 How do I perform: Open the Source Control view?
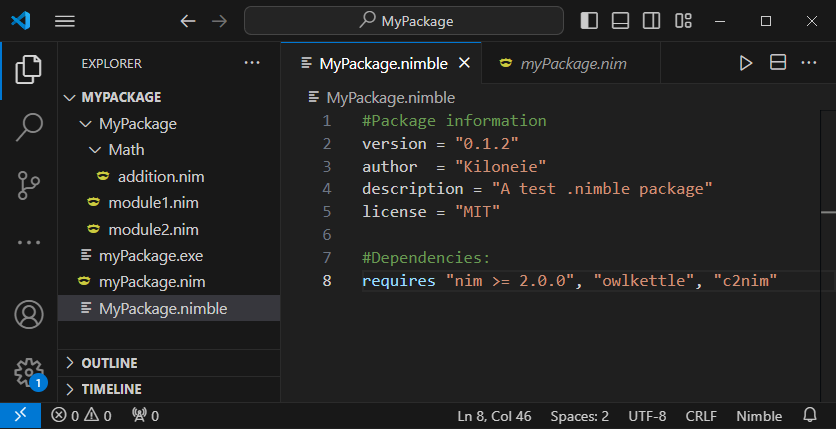[x=28, y=185]
